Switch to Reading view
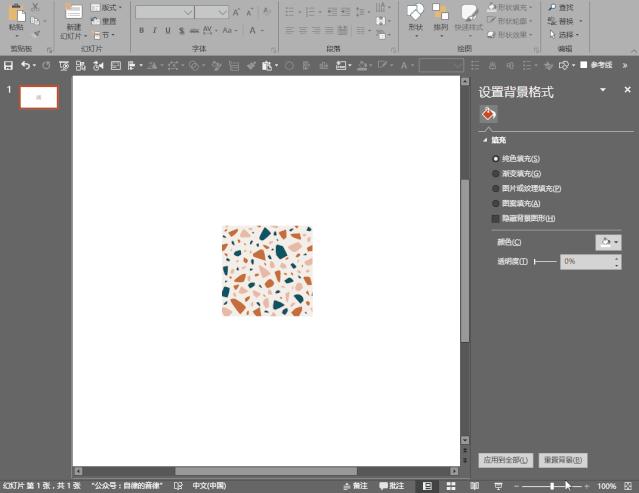 point(474,486)
